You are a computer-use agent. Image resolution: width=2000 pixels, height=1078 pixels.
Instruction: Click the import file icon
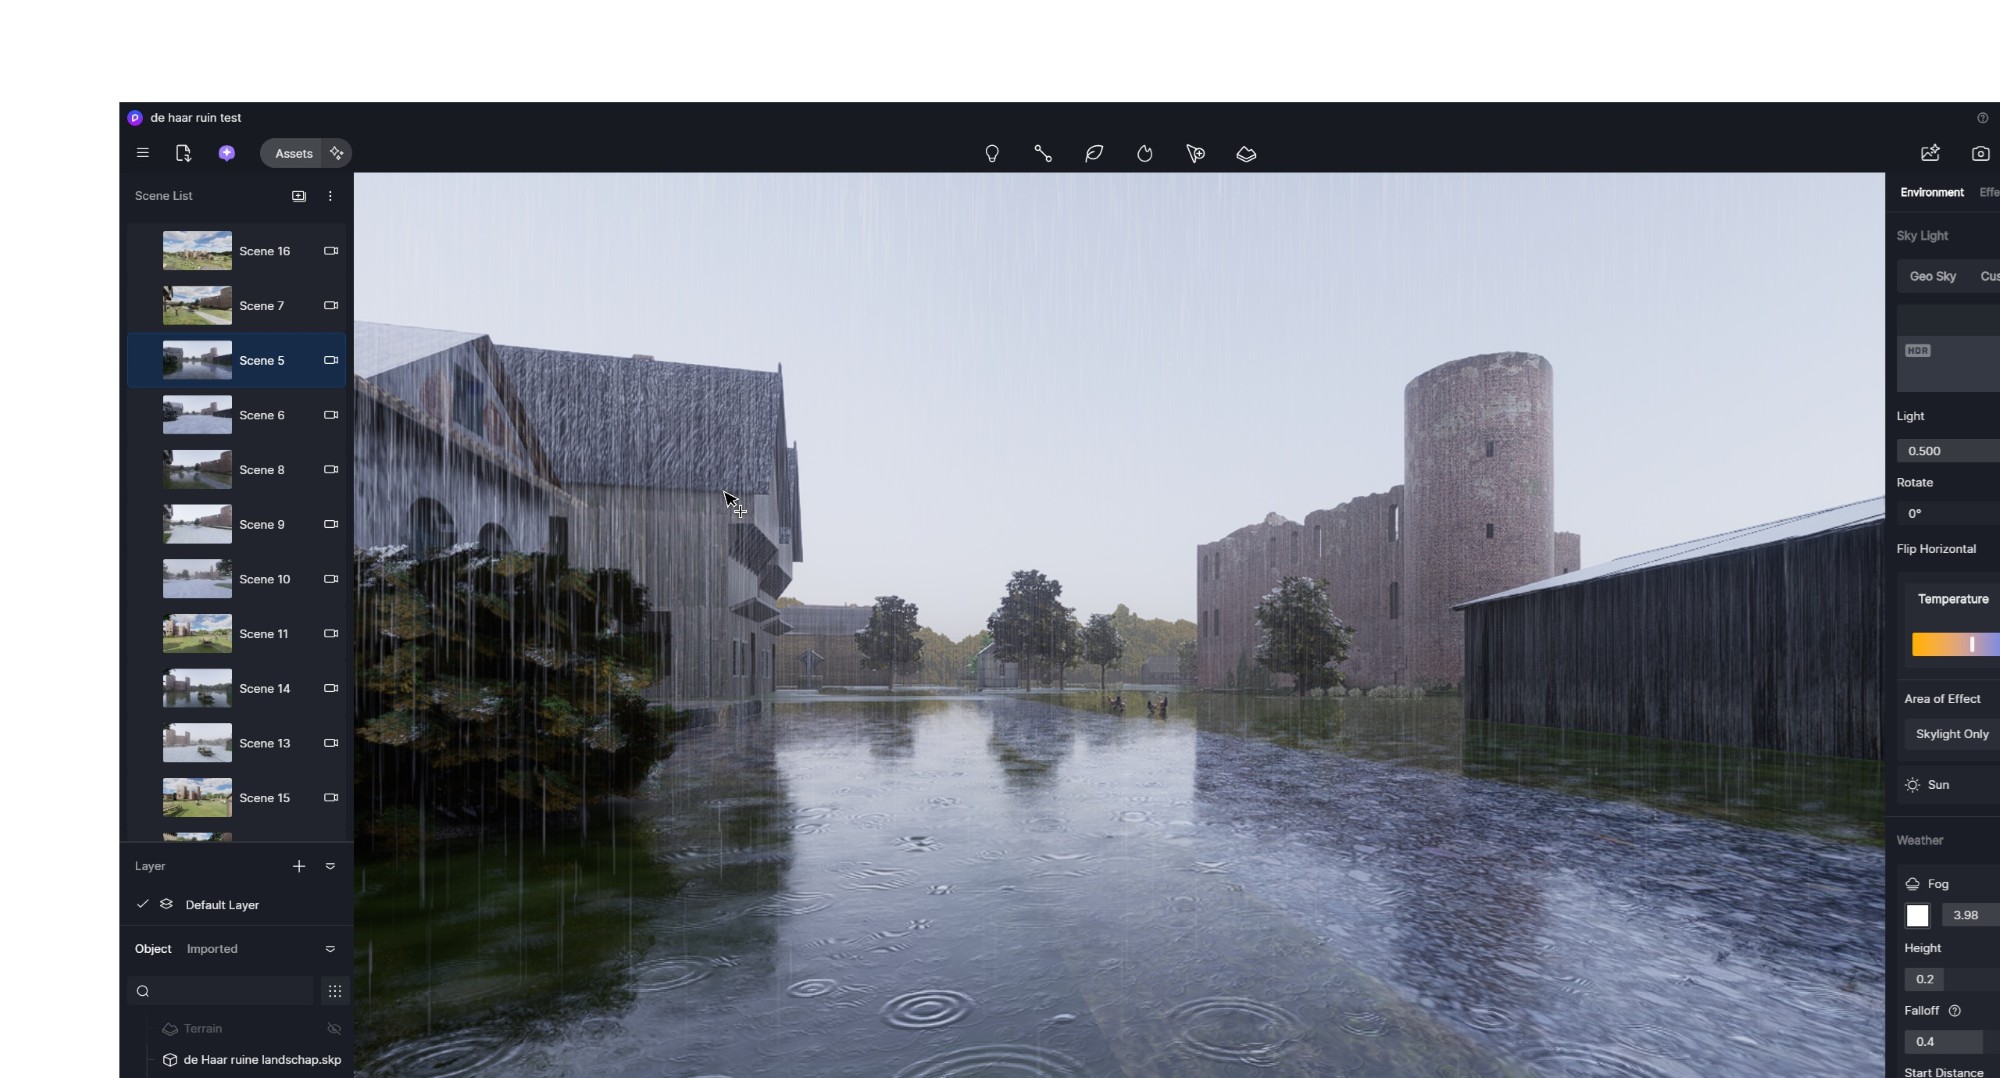point(183,153)
